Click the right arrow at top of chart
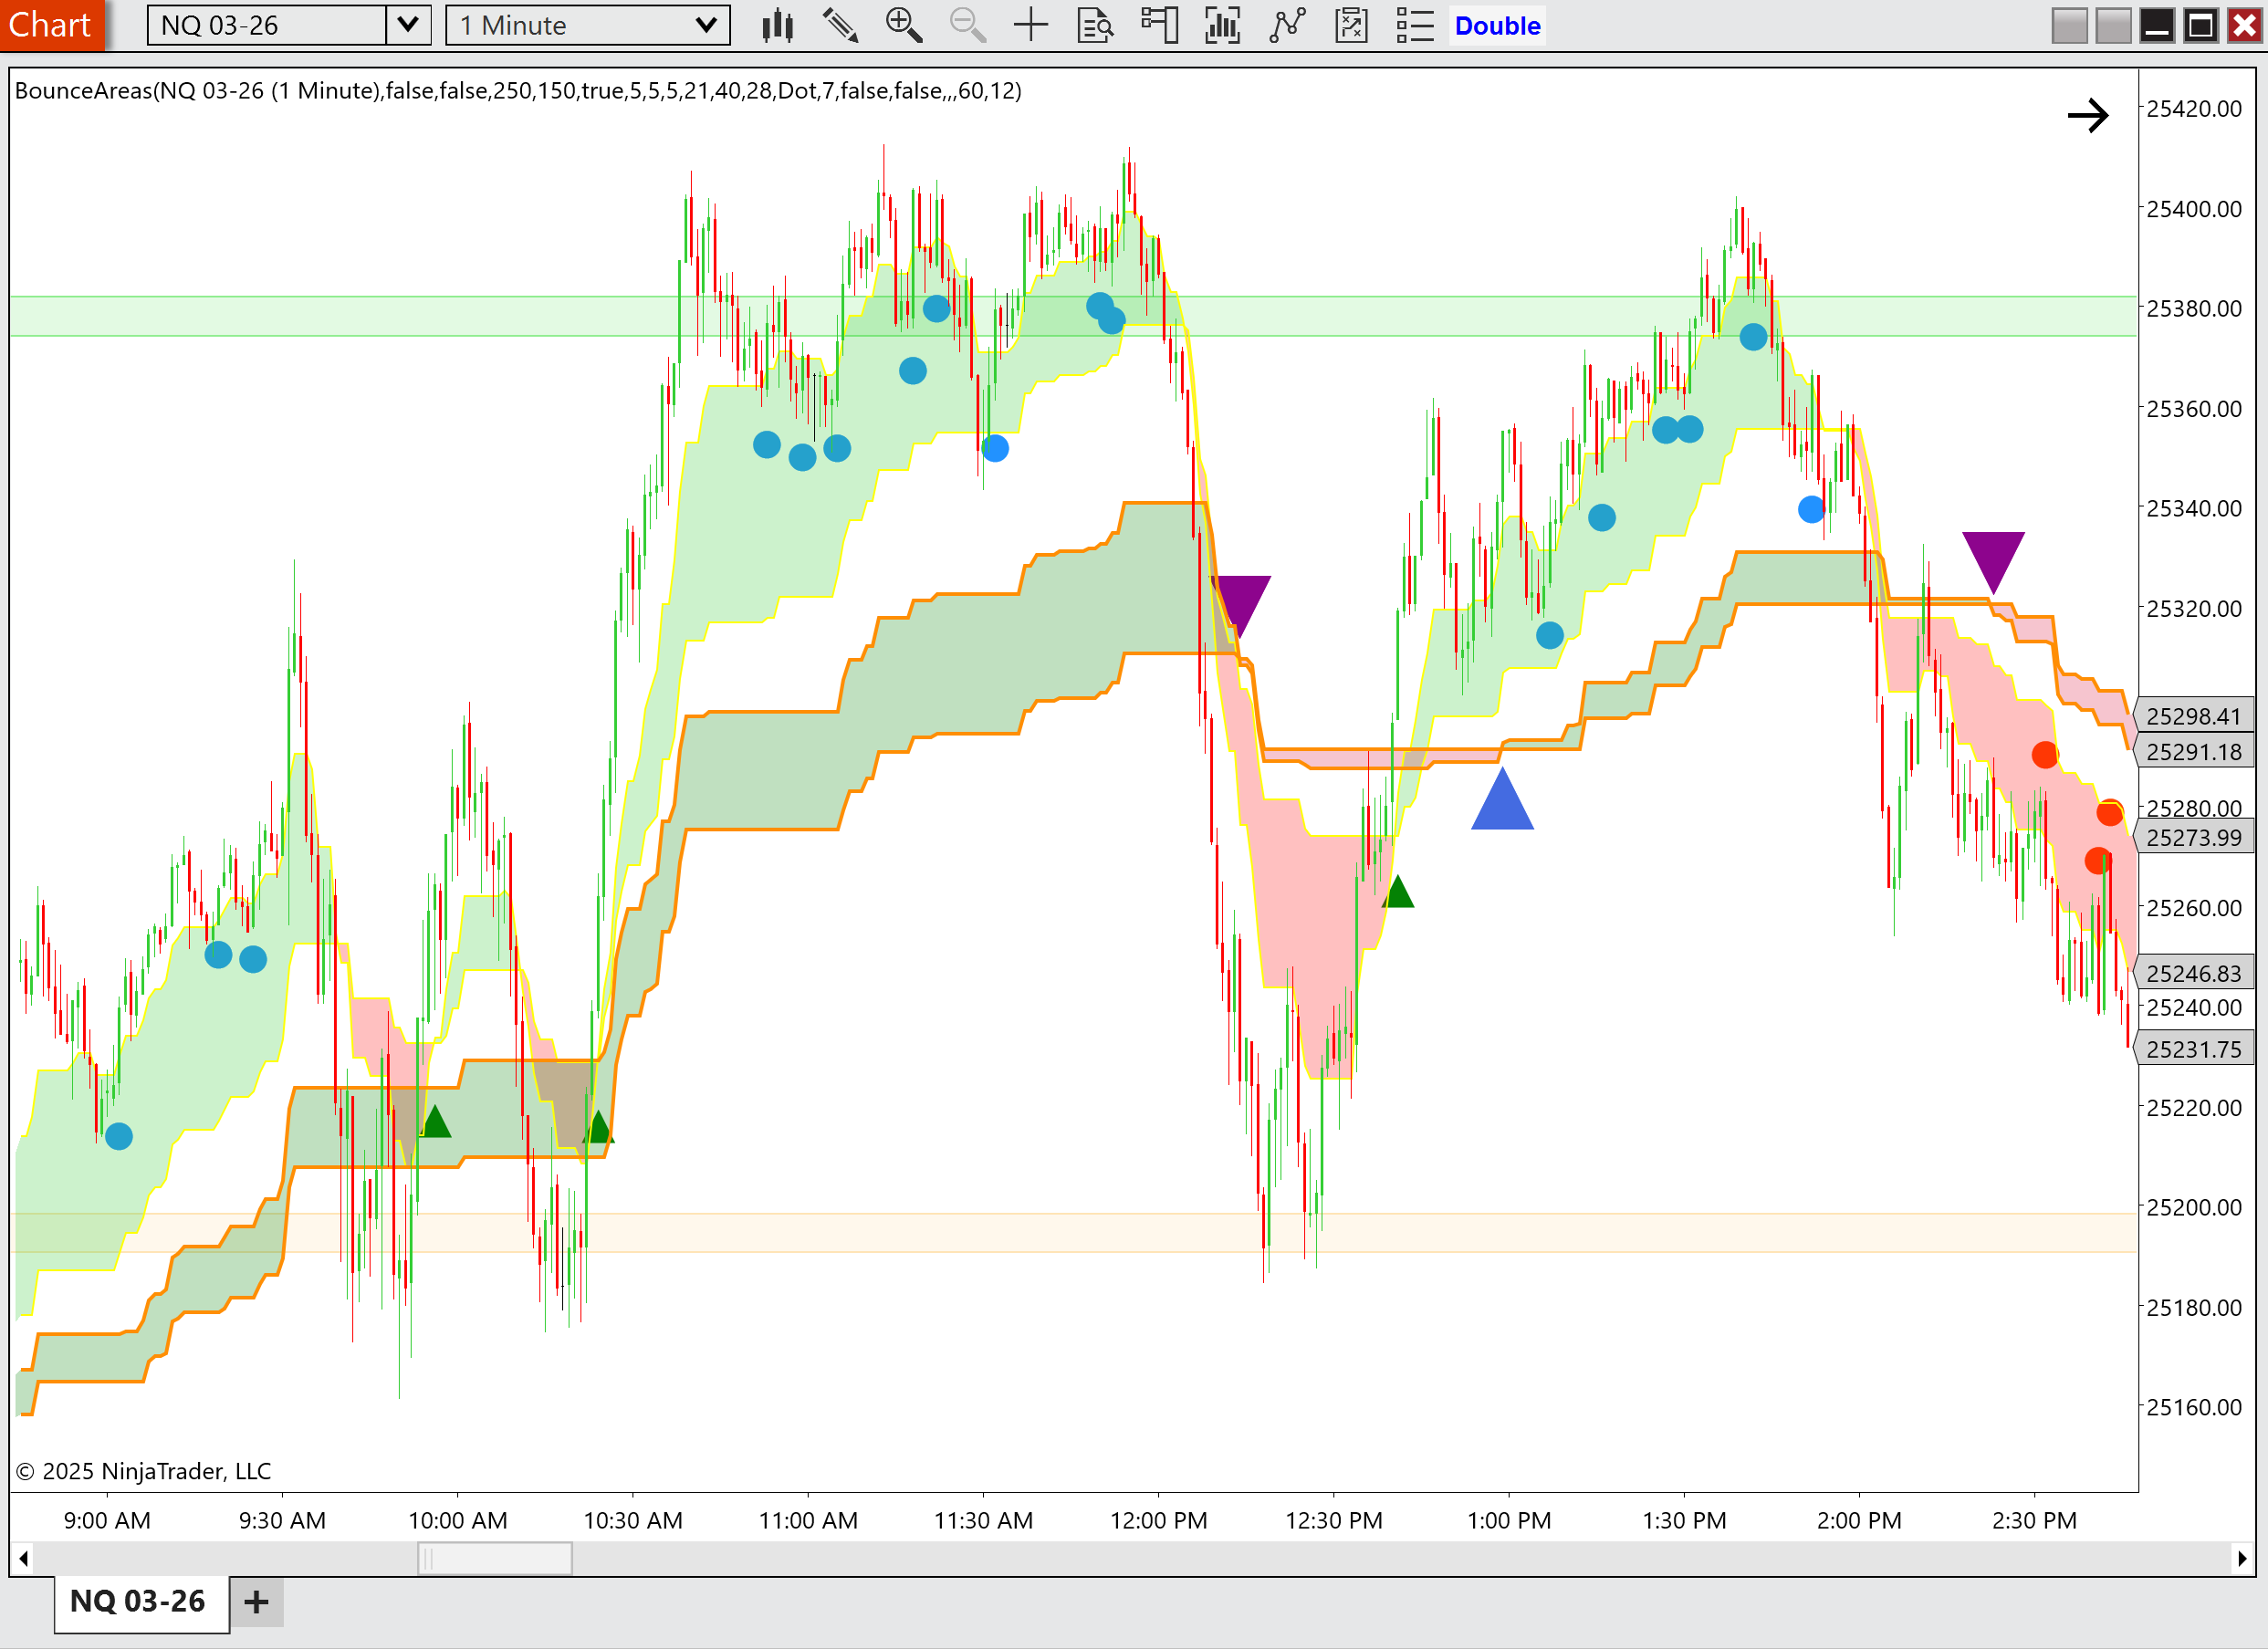The width and height of the screenshot is (2268, 1649). (x=2088, y=116)
